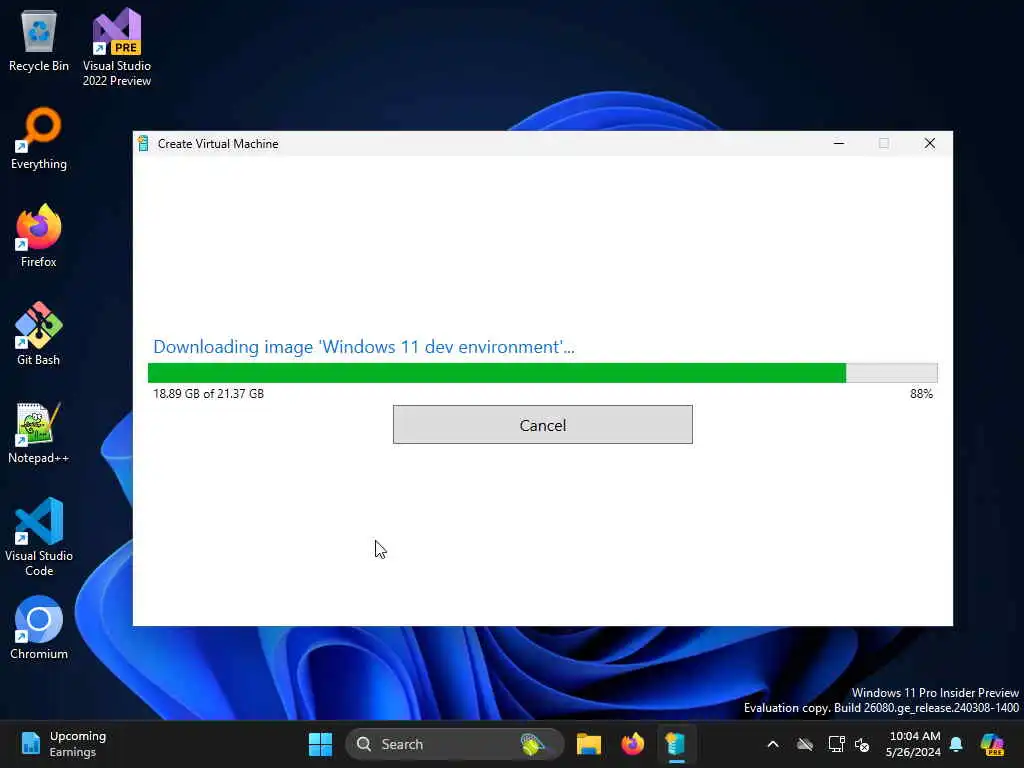Select the Chromium desktop shortcut

coord(39,628)
